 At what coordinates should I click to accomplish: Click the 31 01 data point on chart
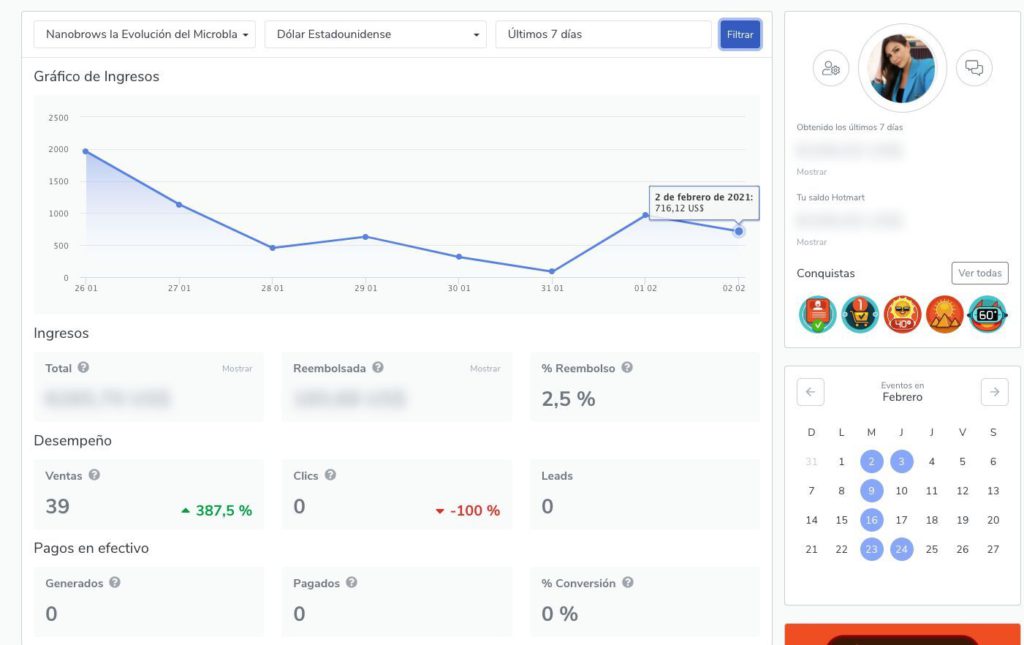click(x=552, y=271)
